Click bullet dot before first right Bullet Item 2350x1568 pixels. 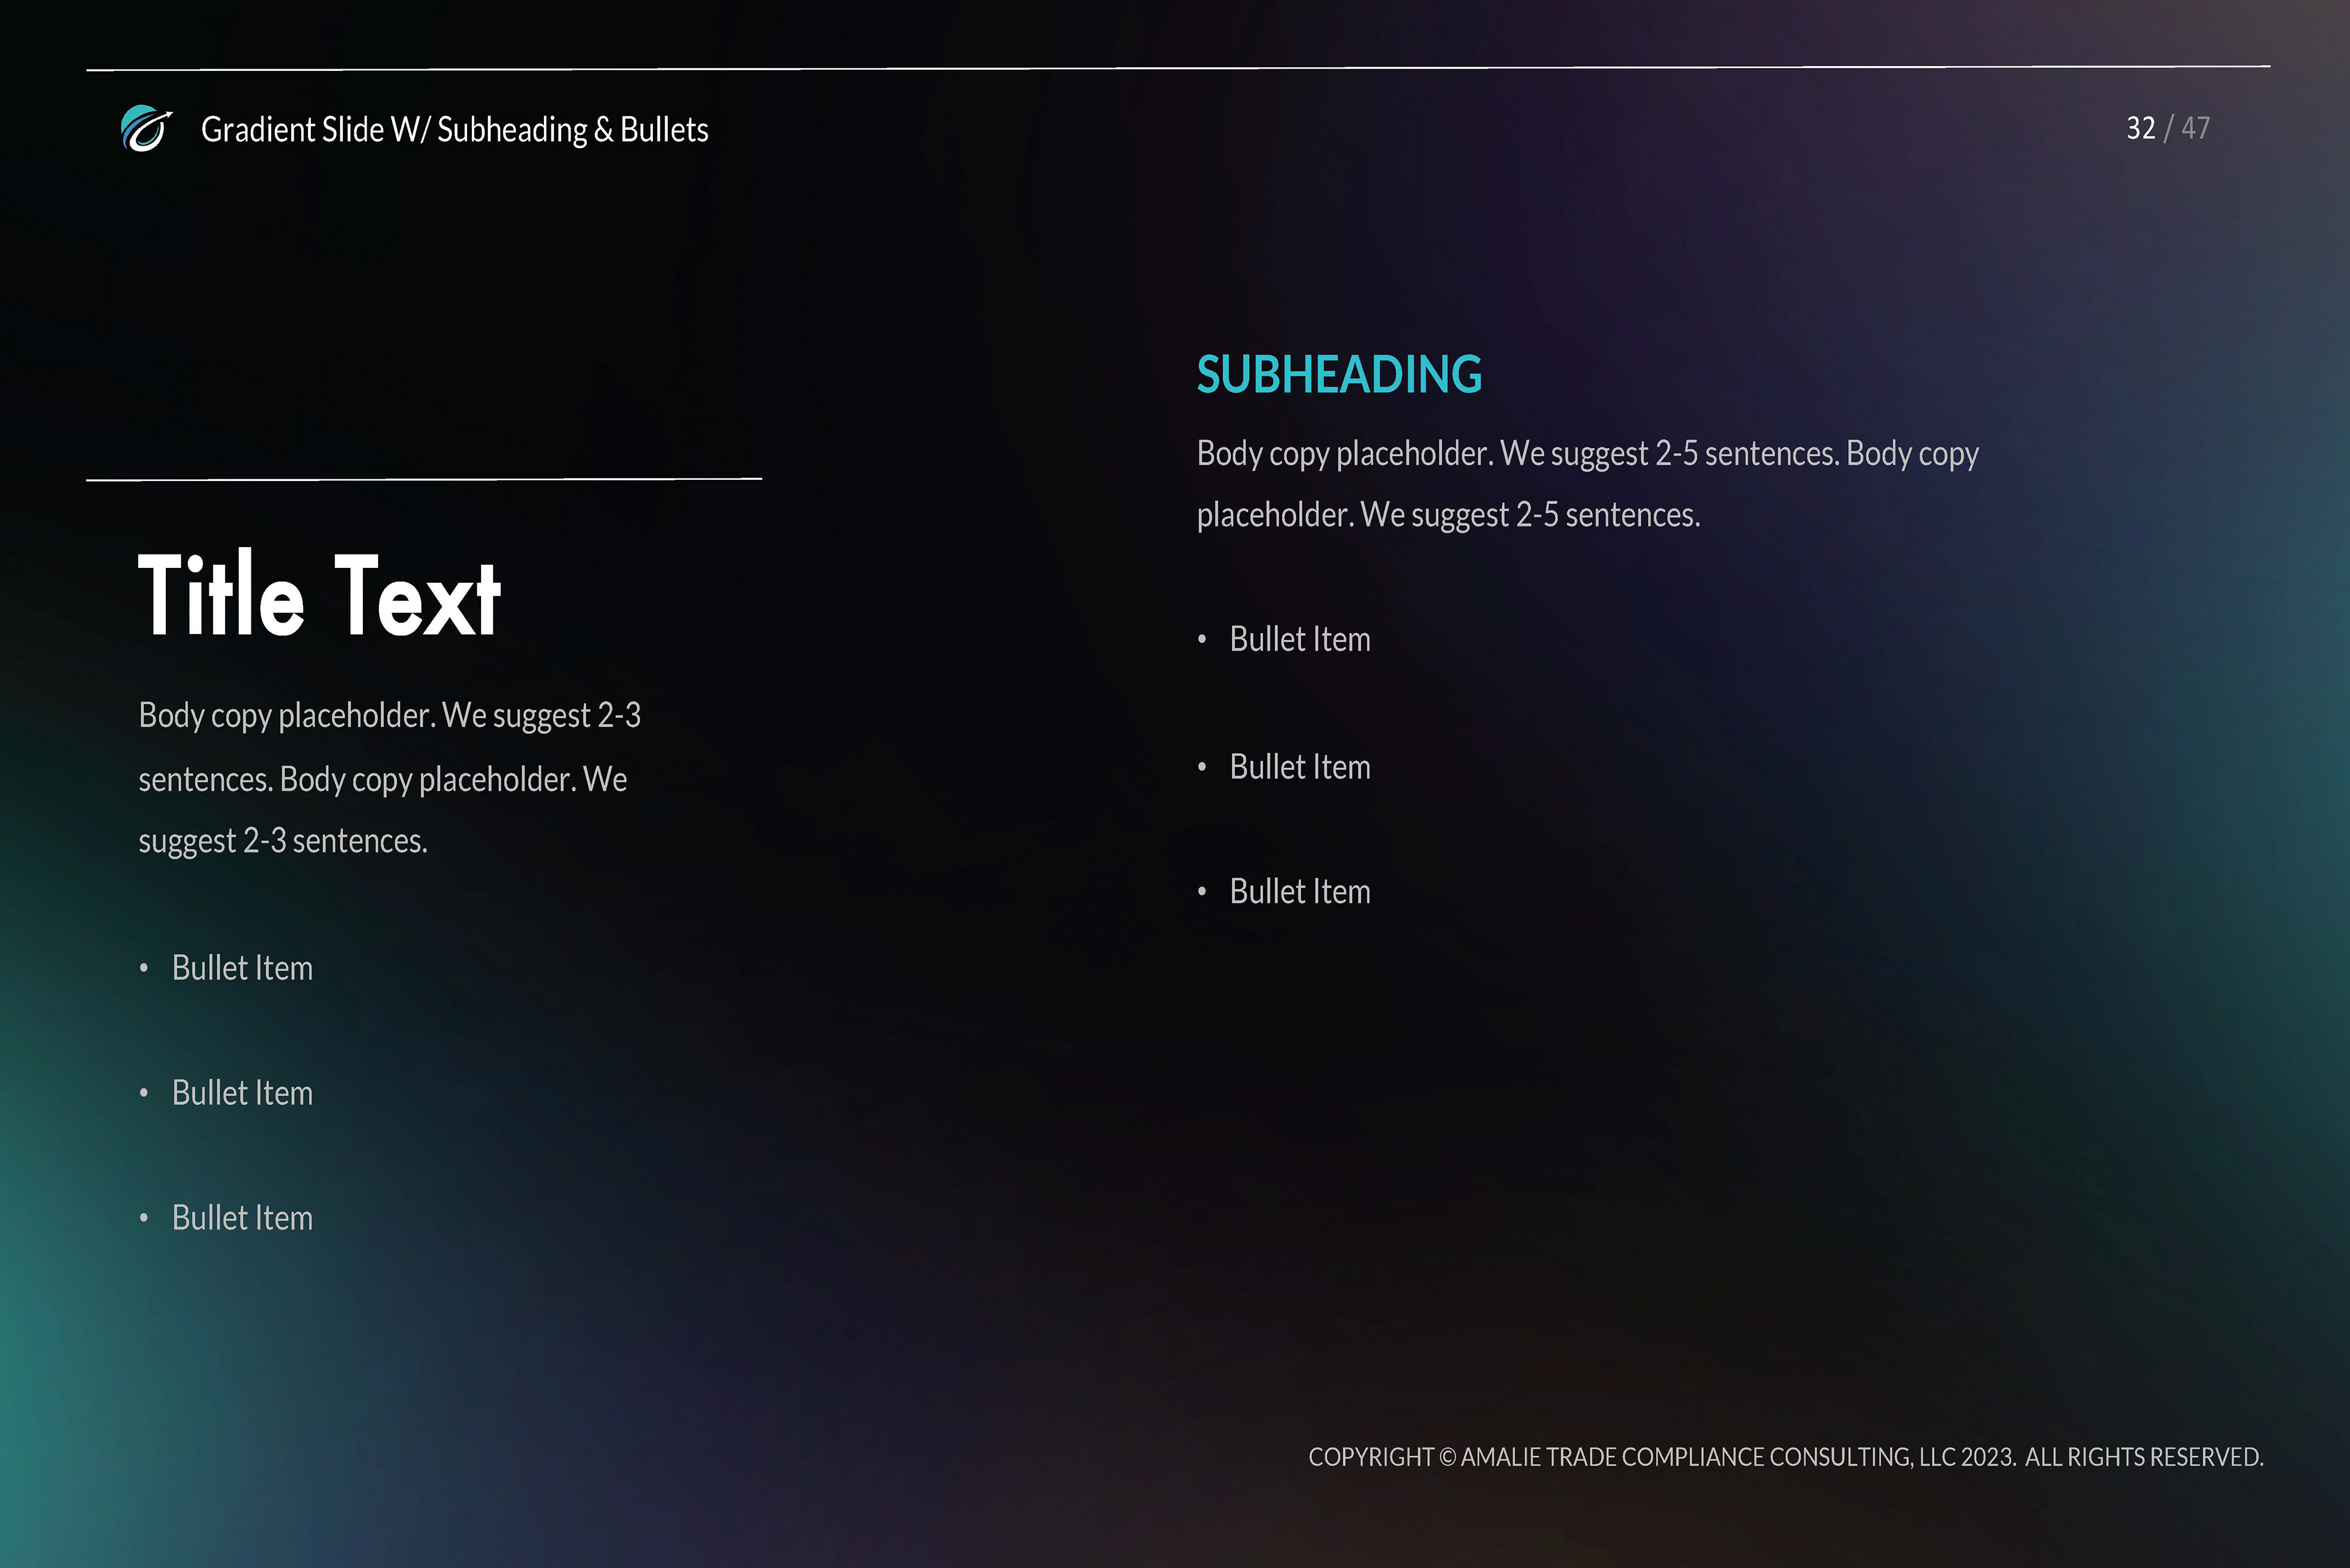1202,640
